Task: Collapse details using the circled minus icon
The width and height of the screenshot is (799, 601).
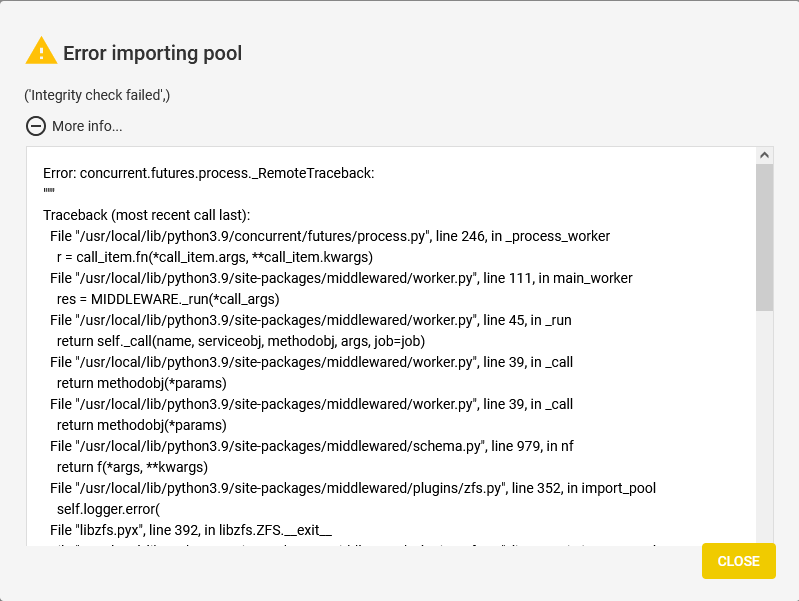Action: pos(36,126)
